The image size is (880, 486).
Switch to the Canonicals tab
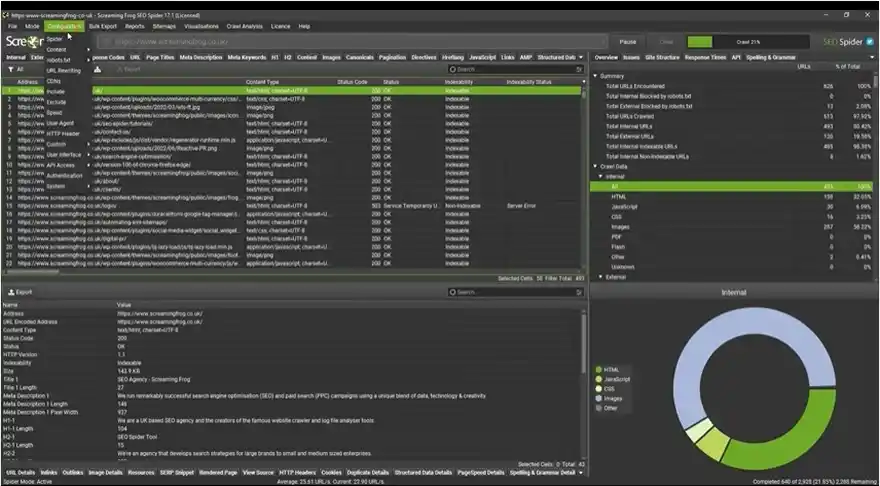point(360,57)
